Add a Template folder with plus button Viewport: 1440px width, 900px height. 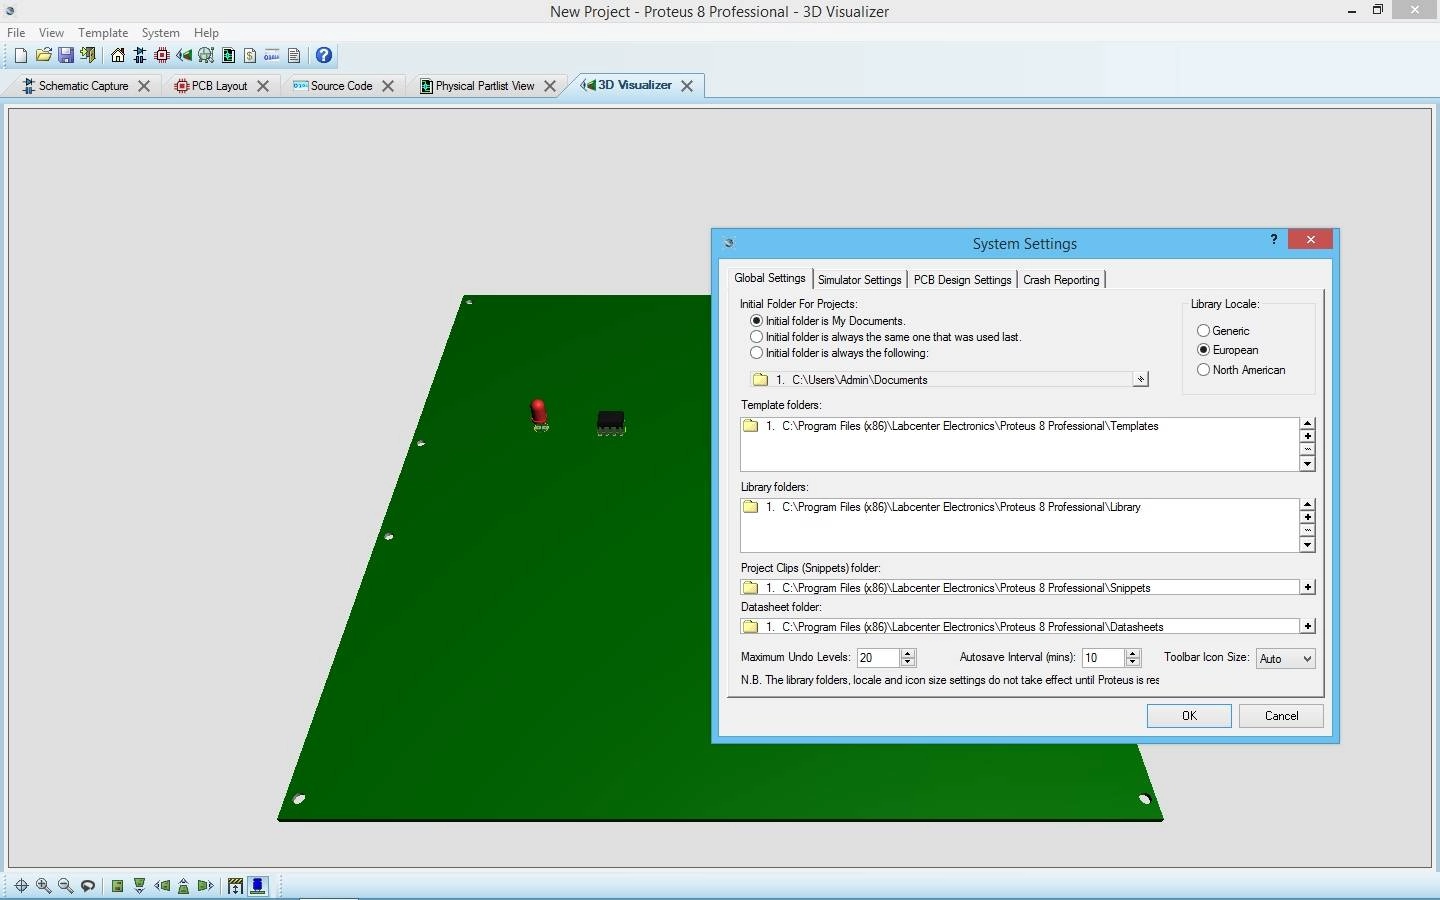pyautogui.click(x=1307, y=437)
